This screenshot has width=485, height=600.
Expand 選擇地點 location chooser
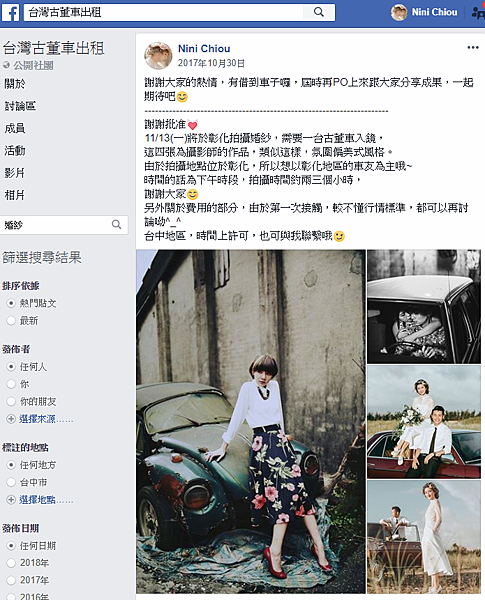(x=46, y=500)
